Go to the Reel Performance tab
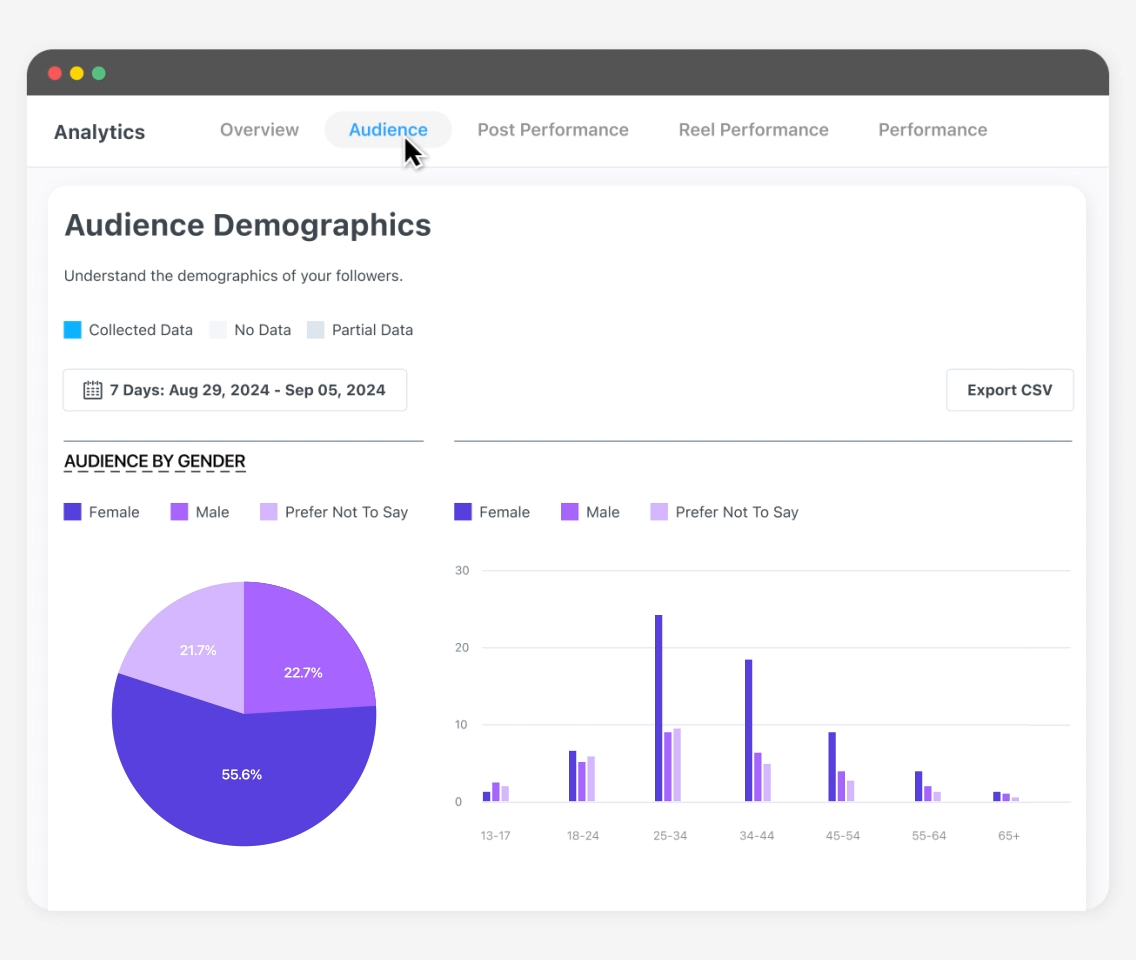Screen dimensions: 1136x960 [x=753, y=130]
